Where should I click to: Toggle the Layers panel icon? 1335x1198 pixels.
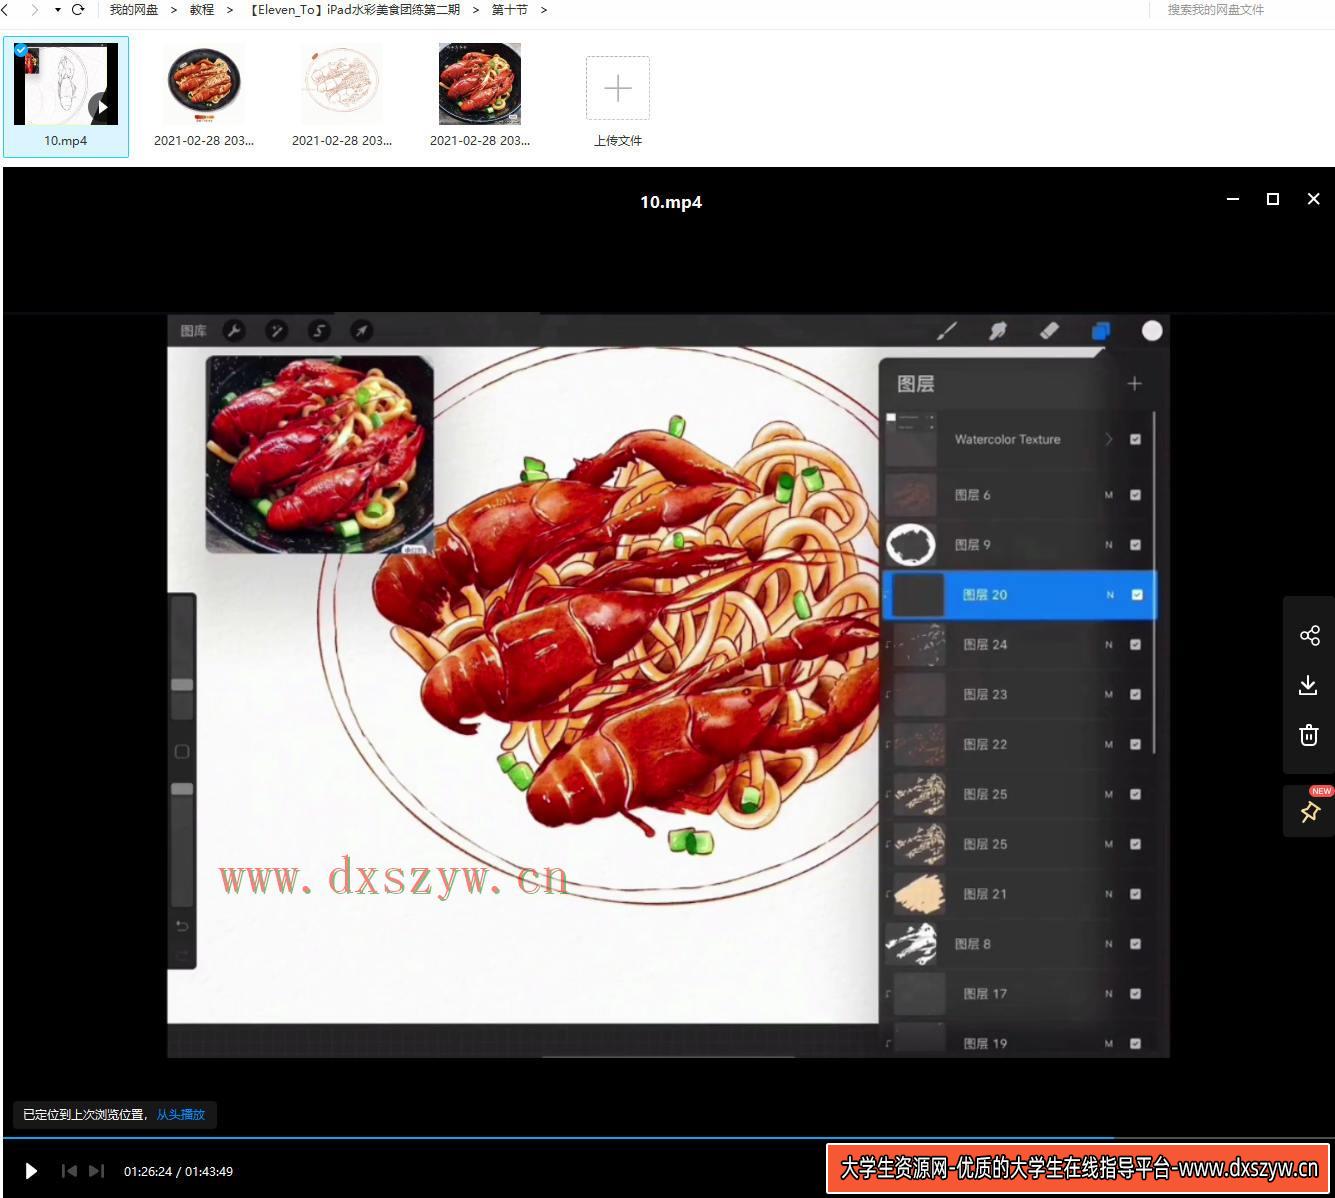[x=1100, y=331]
